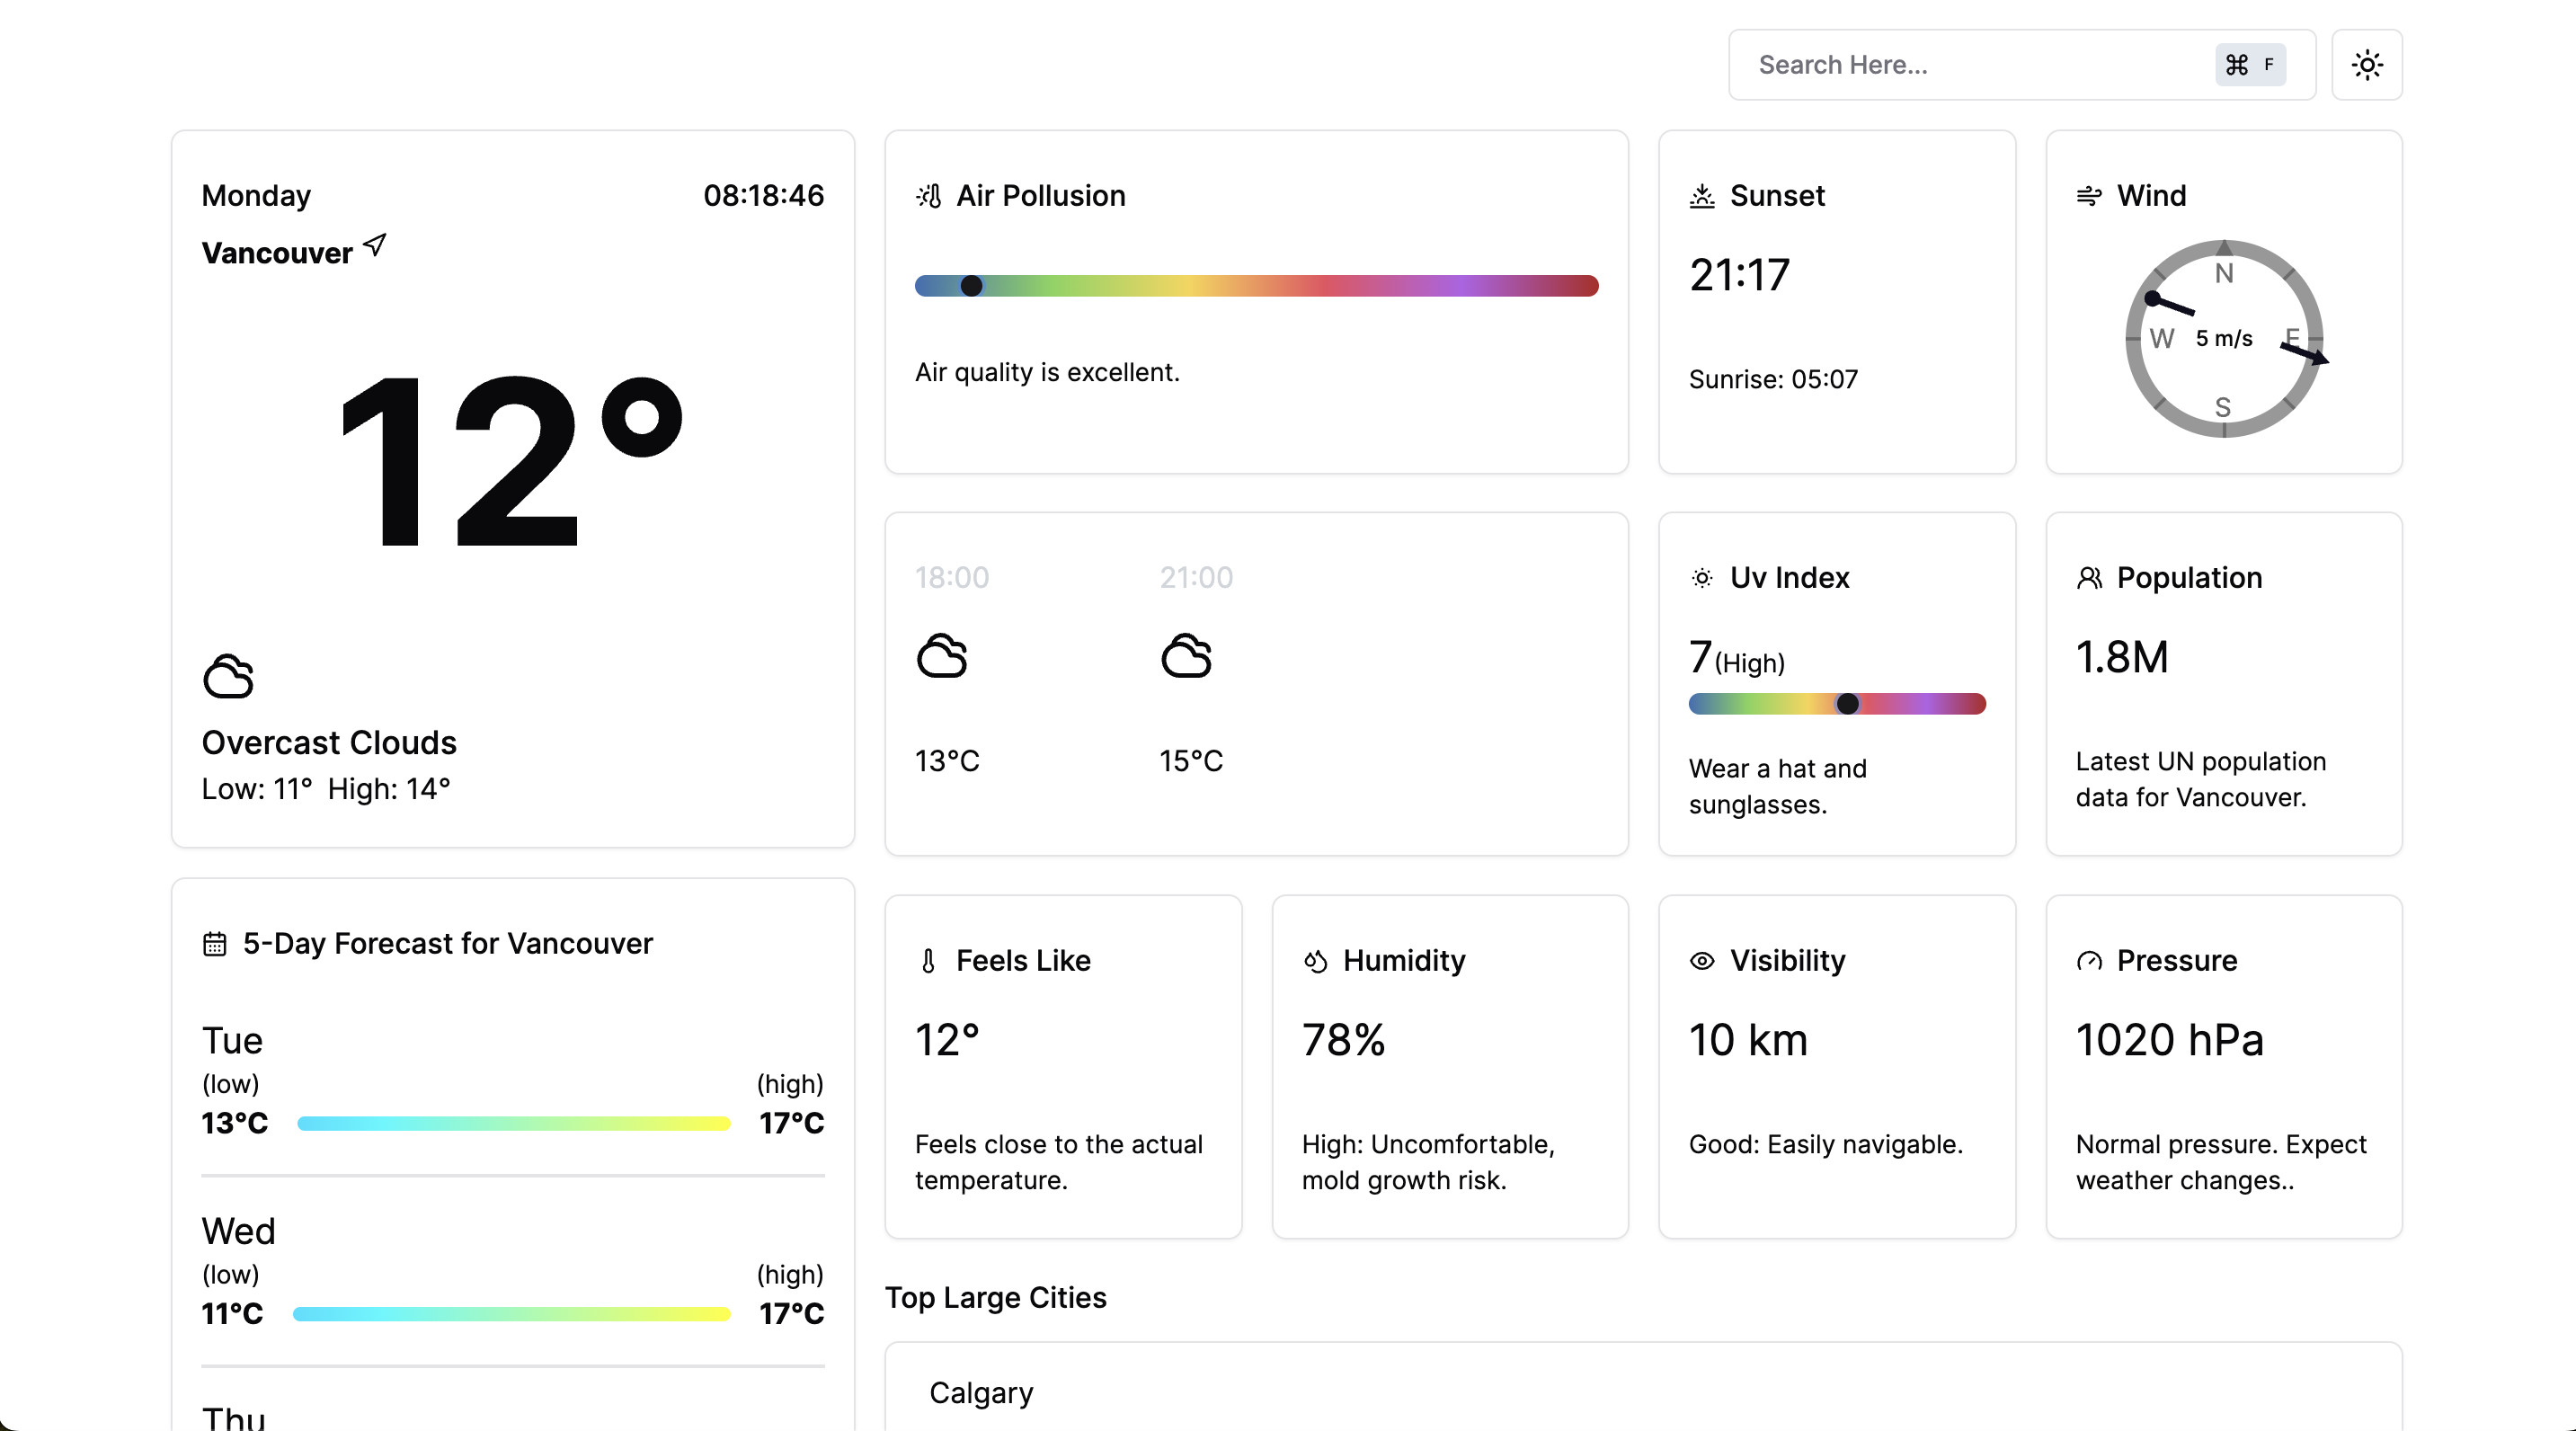Click the wind compass dial
2576x1431 pixels.
[2223, 338]
